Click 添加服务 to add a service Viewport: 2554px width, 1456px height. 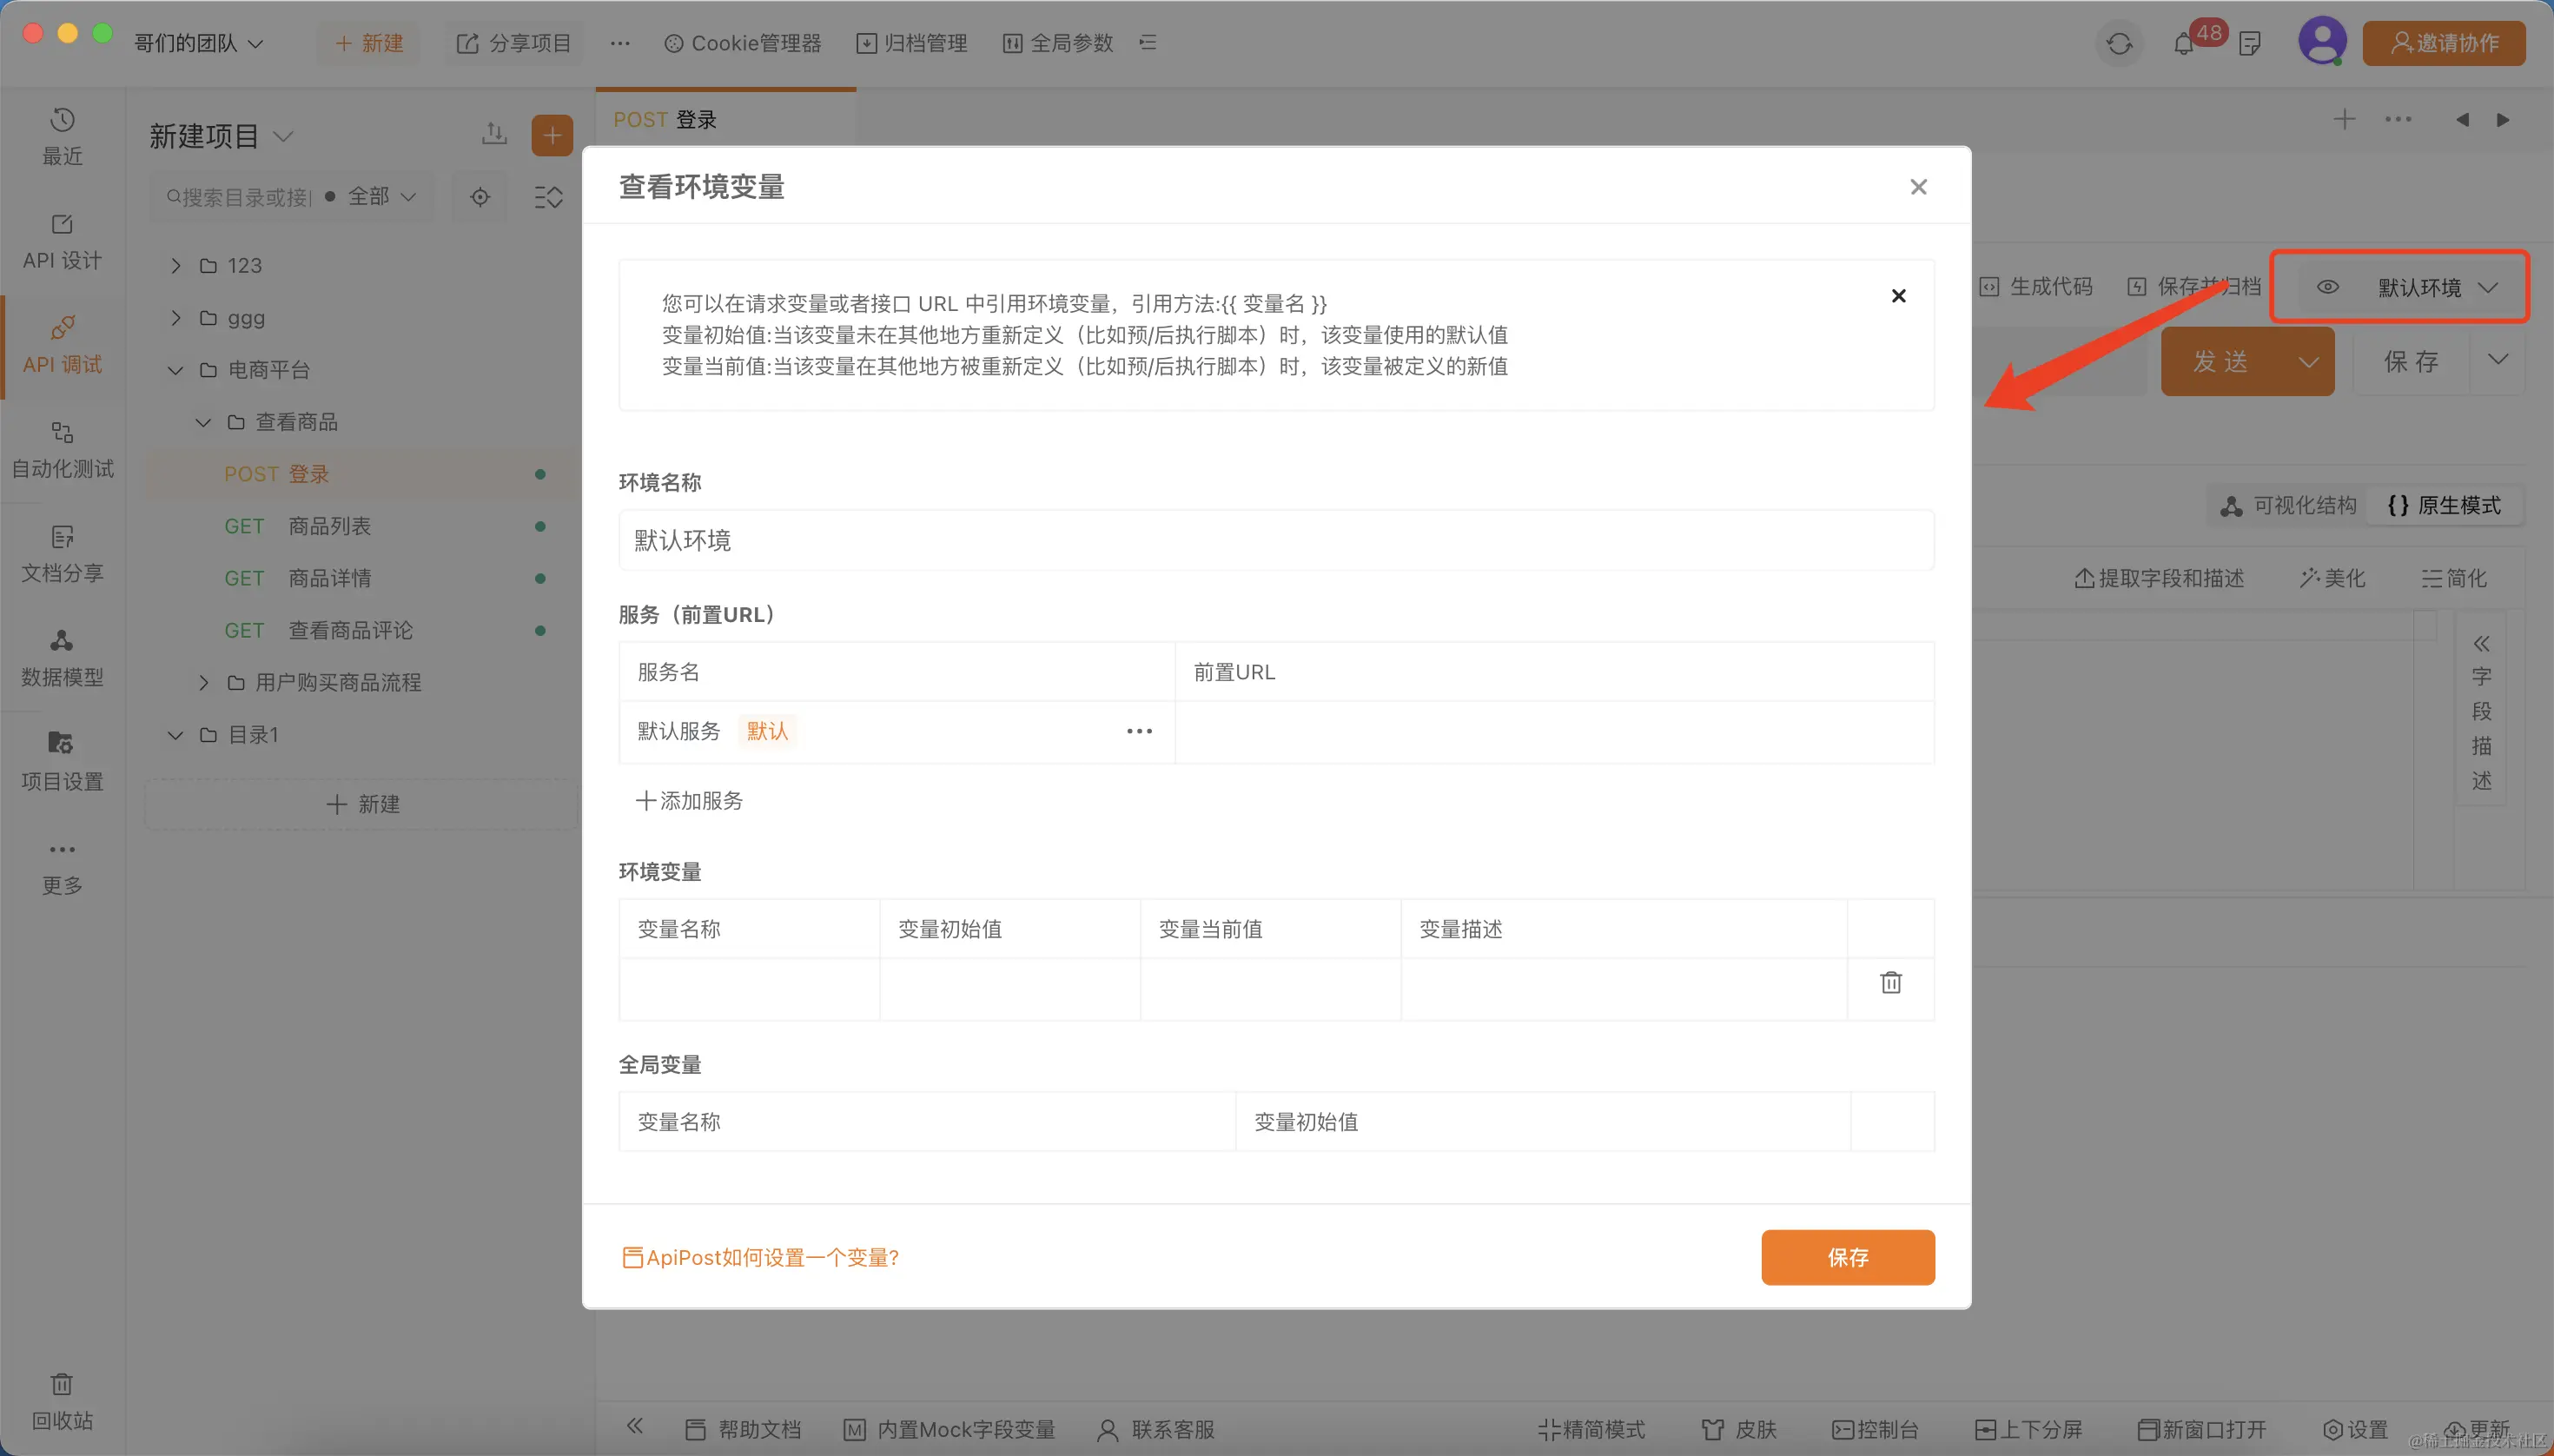tap(690, 801)
